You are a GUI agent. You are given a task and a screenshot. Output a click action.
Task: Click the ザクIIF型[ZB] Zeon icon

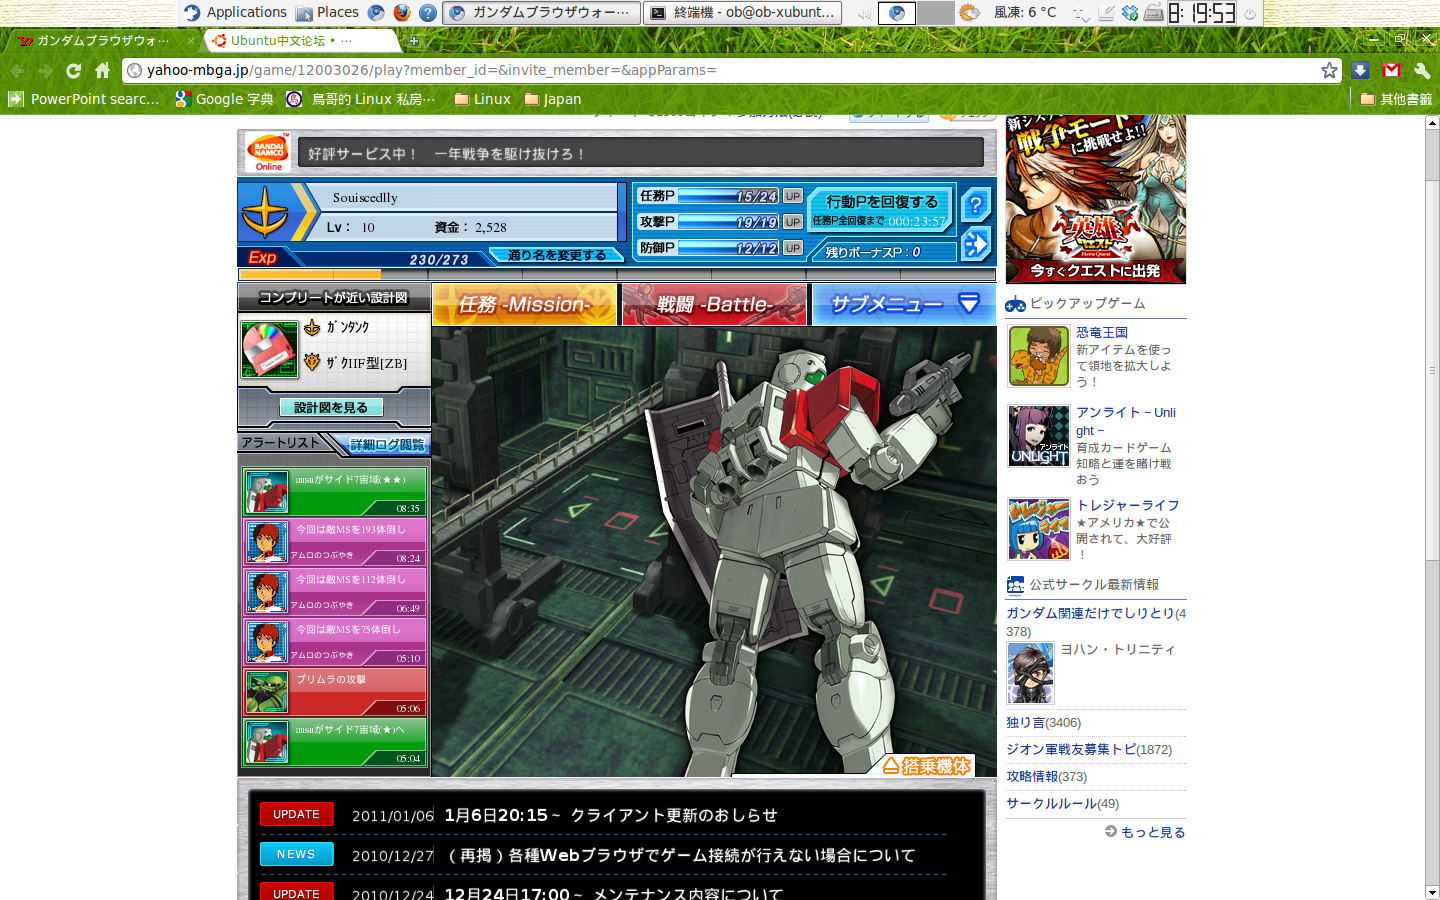coord(312,362)
